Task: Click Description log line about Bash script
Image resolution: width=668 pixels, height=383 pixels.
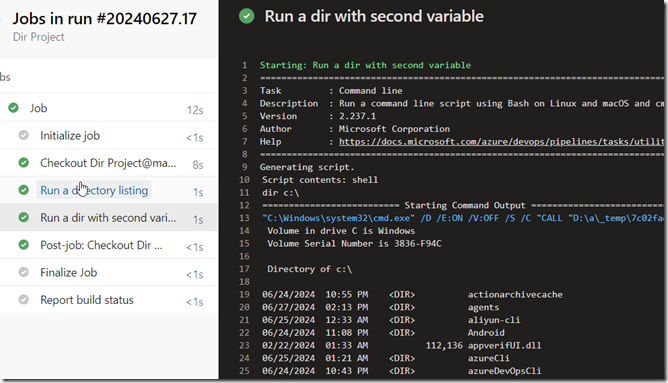Action: click(x=462, y=104)
